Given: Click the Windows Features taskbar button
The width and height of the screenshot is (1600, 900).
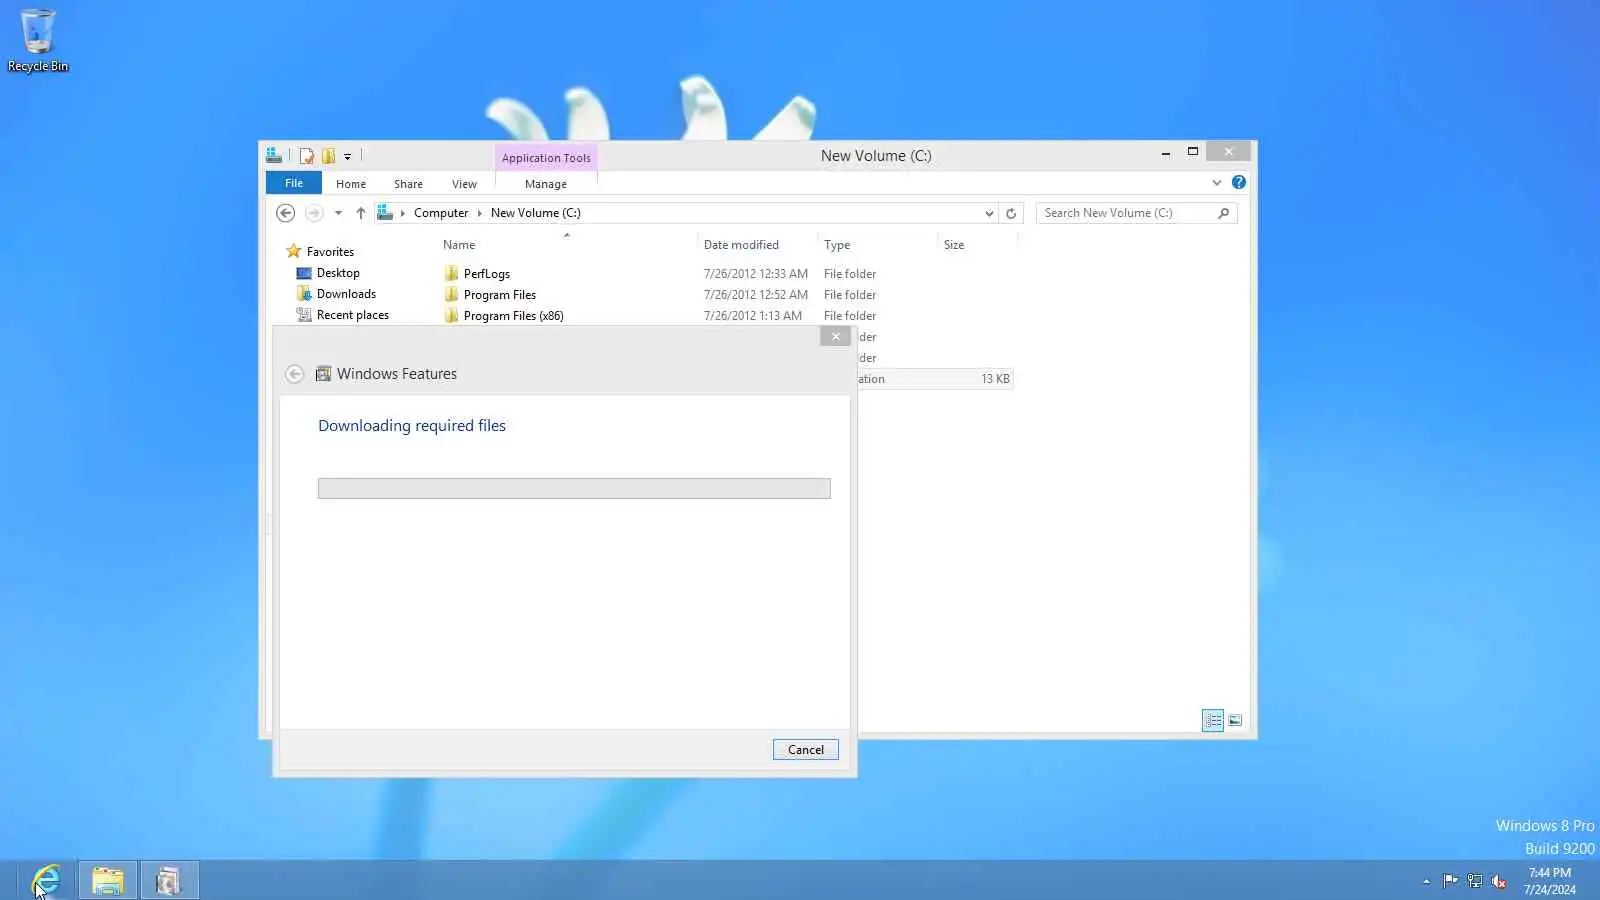Looking at the screenshot, I should pos(169,880).
